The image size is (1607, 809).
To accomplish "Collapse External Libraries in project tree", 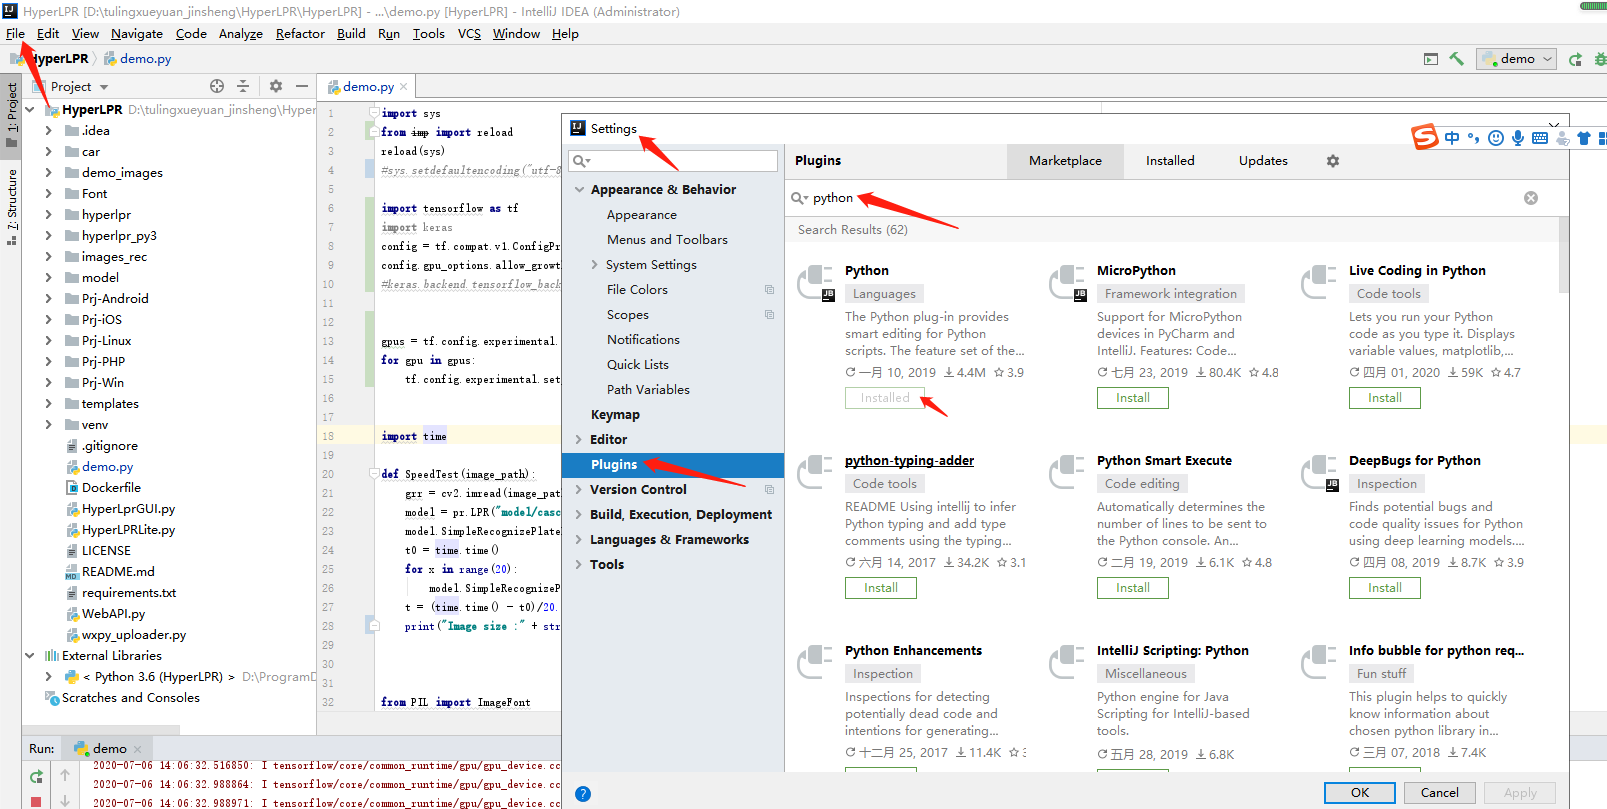I will [x=30, y=656].
